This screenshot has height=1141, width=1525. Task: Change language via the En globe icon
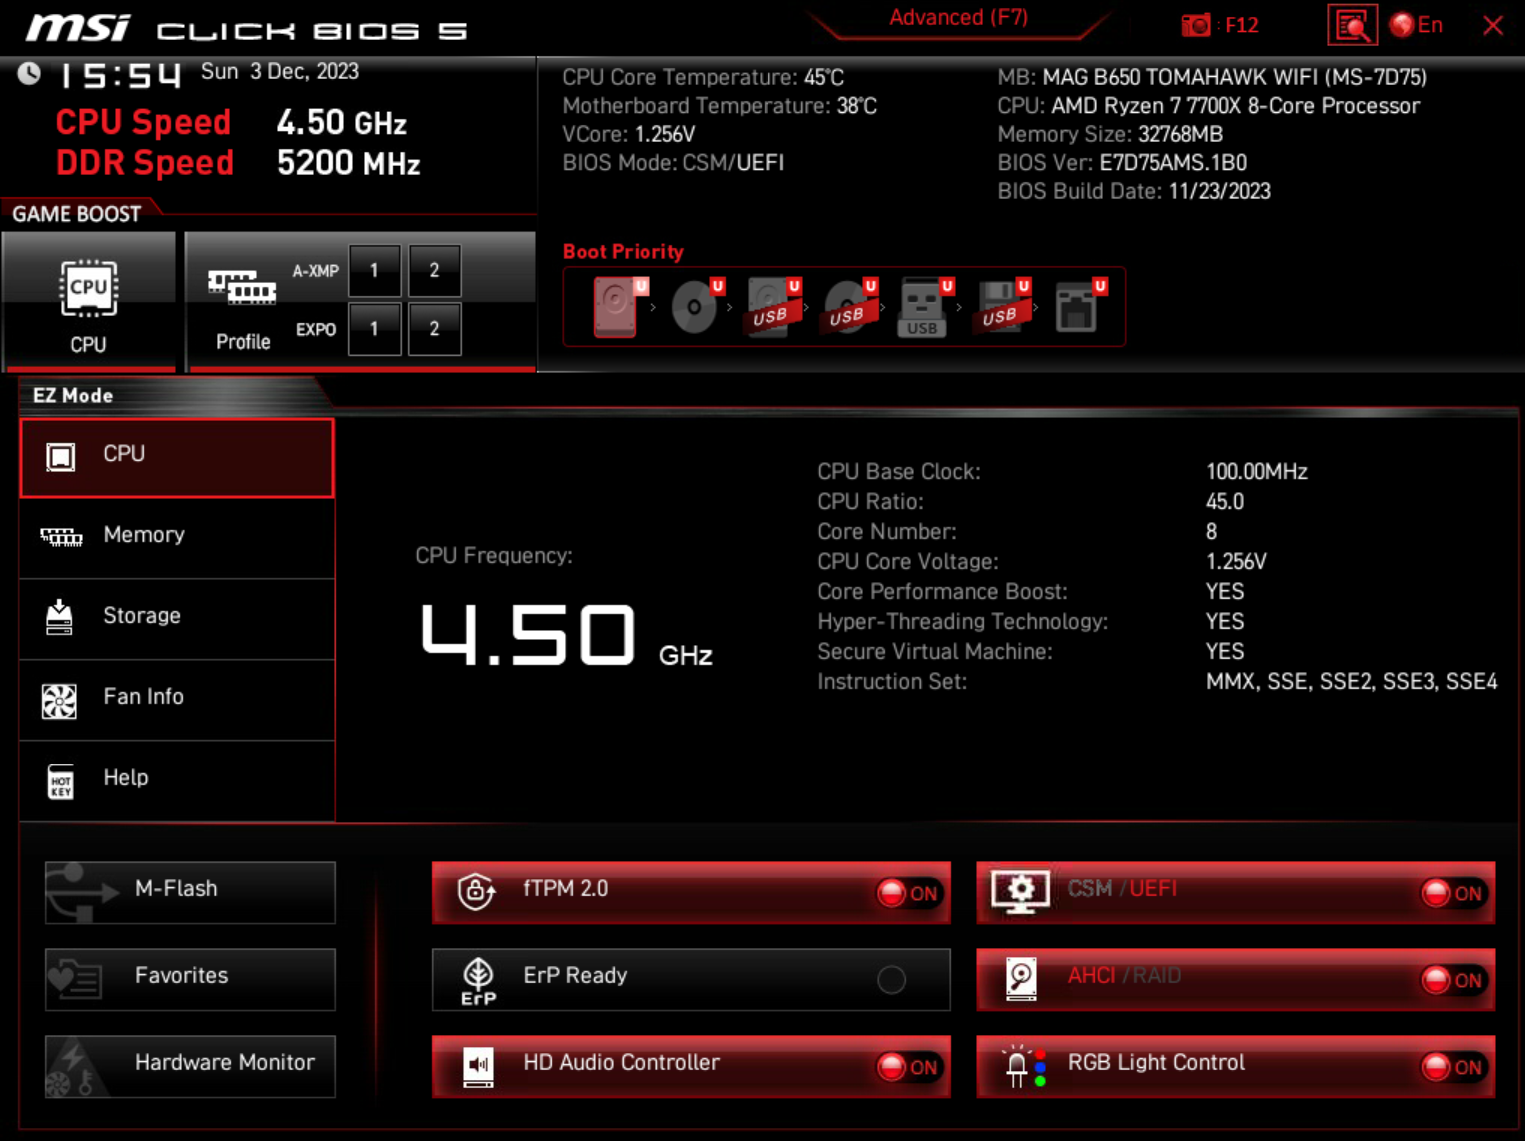[1402, 25]
